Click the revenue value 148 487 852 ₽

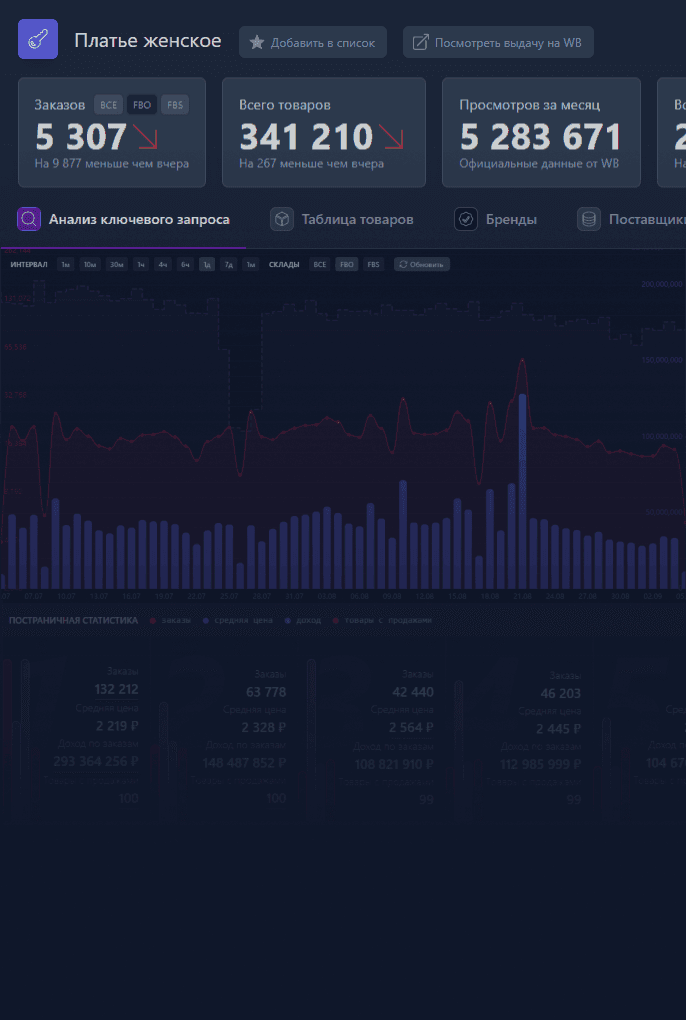tap(244, 763)
